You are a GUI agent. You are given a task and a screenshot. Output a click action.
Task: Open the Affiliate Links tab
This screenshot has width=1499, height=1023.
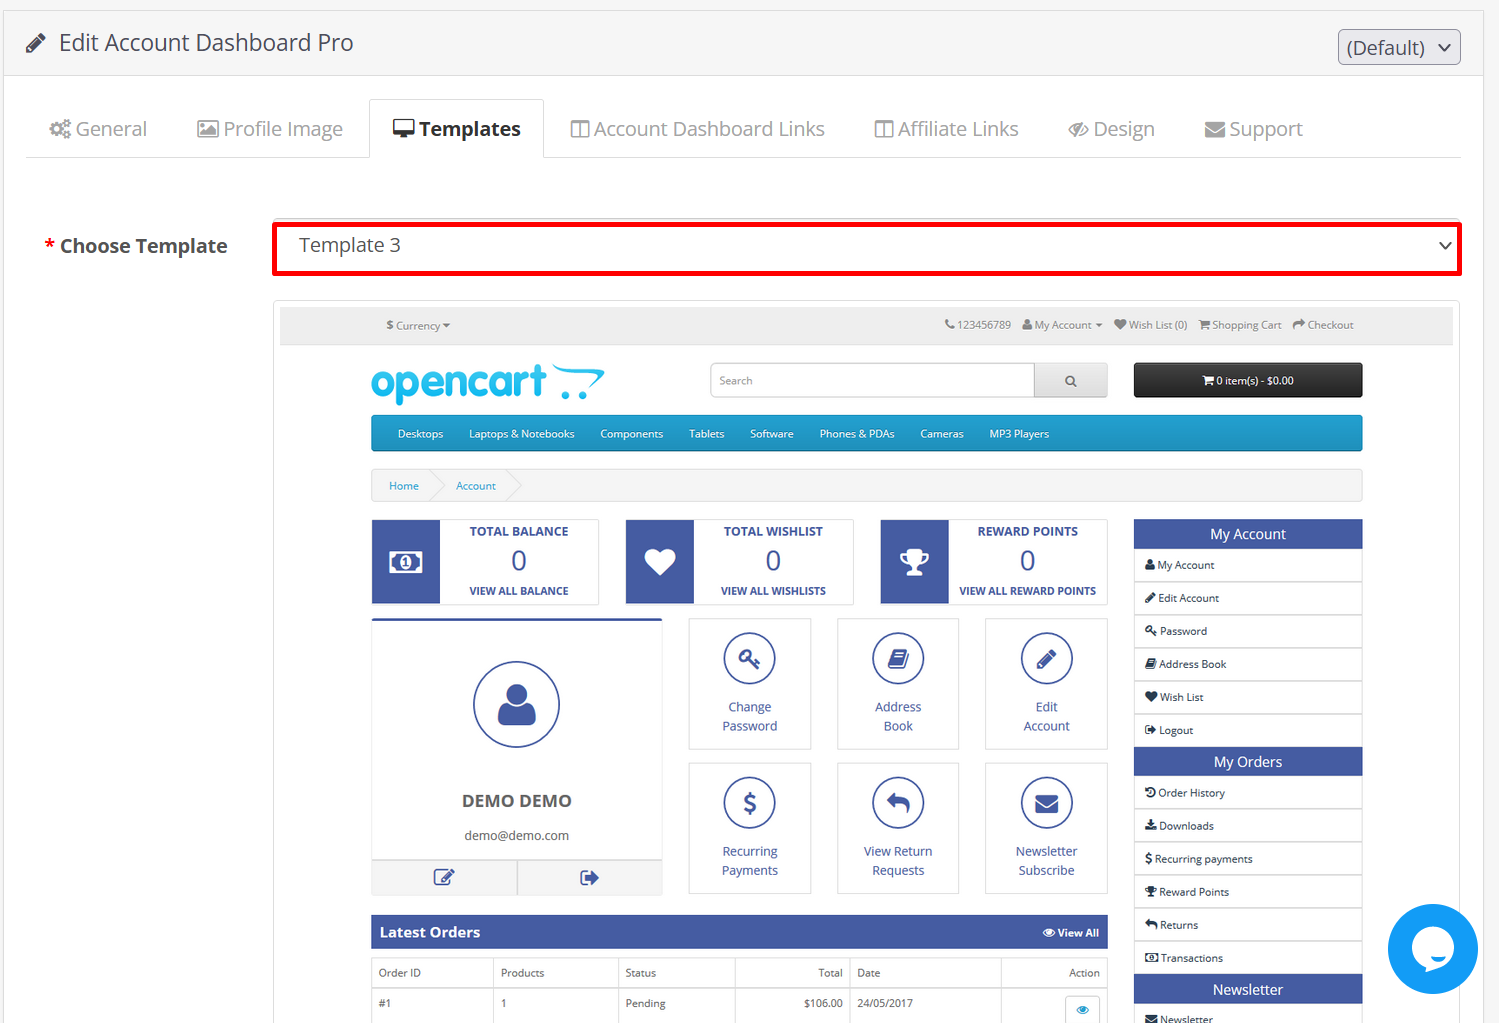click(946, 129)
